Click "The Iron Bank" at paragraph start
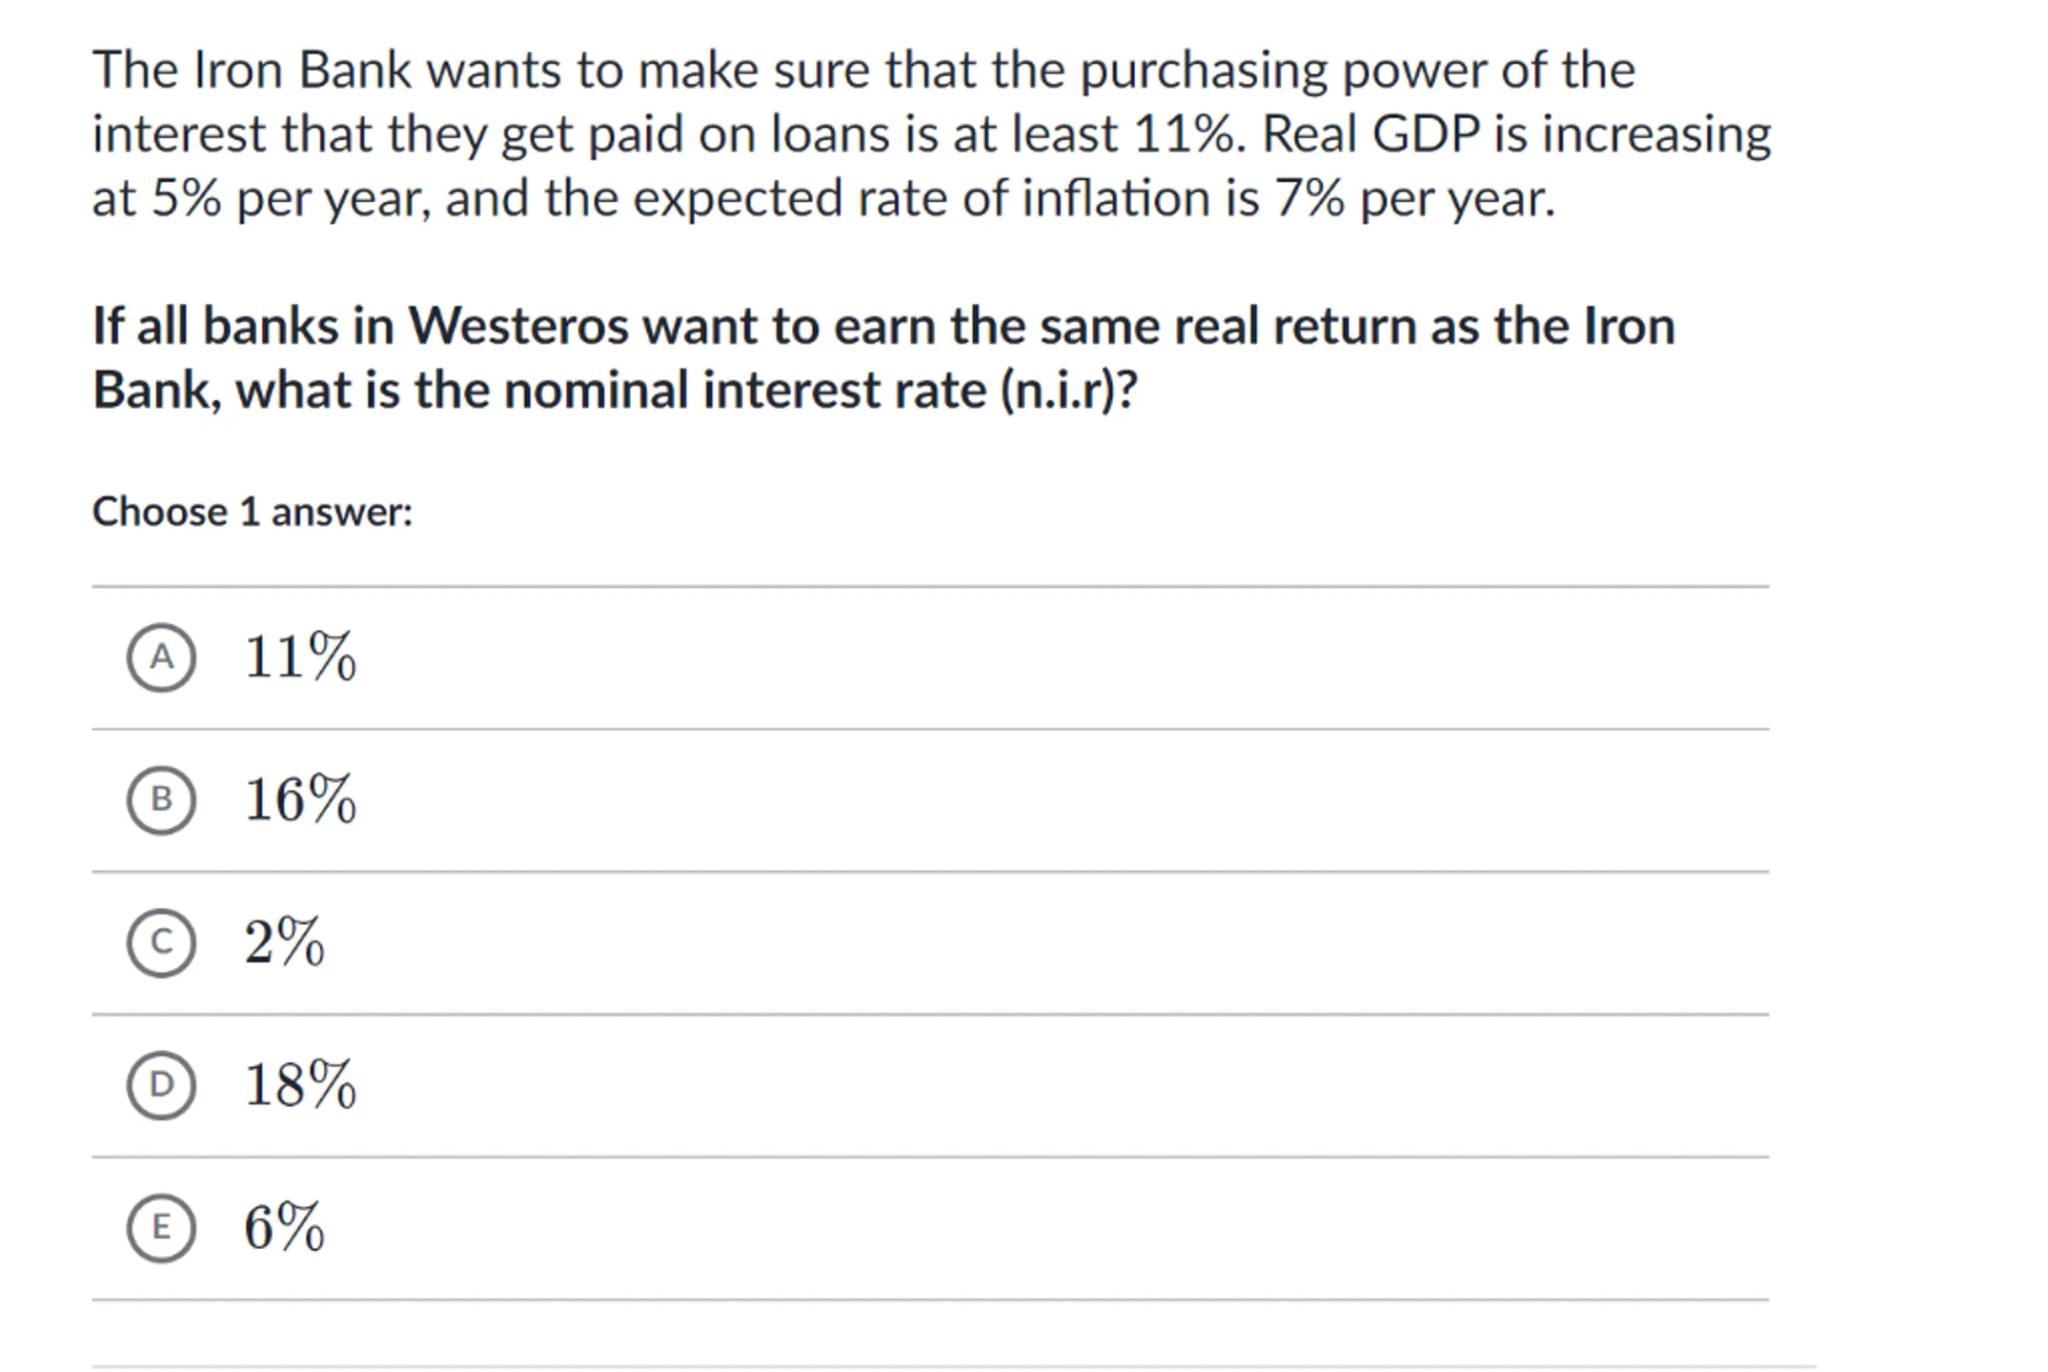This screenshot has width=2048, height=1372. pos(251,70)
